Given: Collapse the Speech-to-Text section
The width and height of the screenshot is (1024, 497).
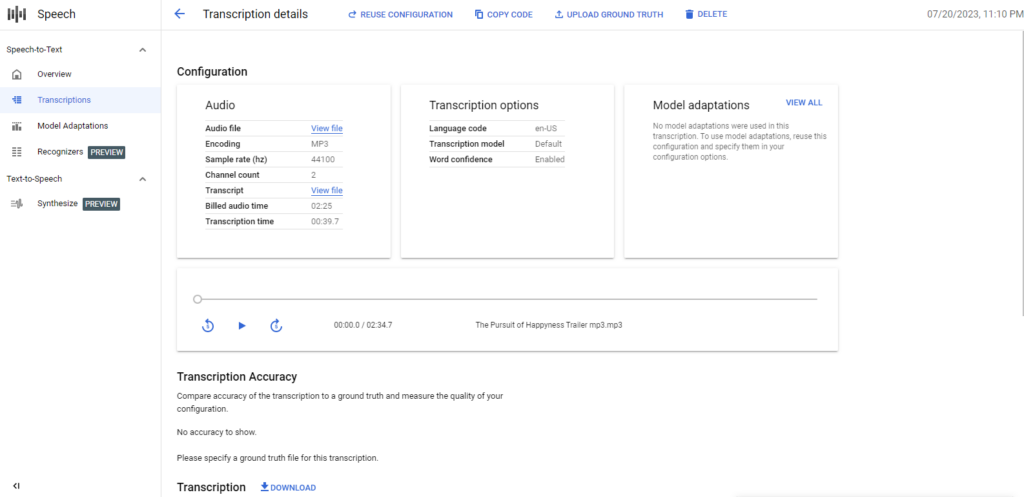Looking at the screenshot, I should [143, 50].
